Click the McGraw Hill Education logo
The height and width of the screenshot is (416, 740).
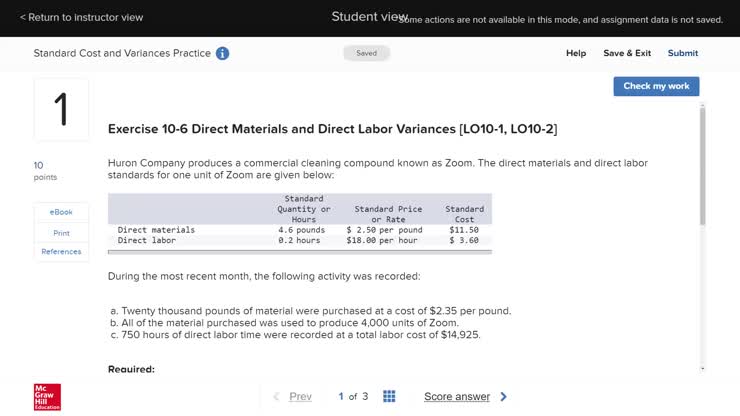click(x=47, y=396)
